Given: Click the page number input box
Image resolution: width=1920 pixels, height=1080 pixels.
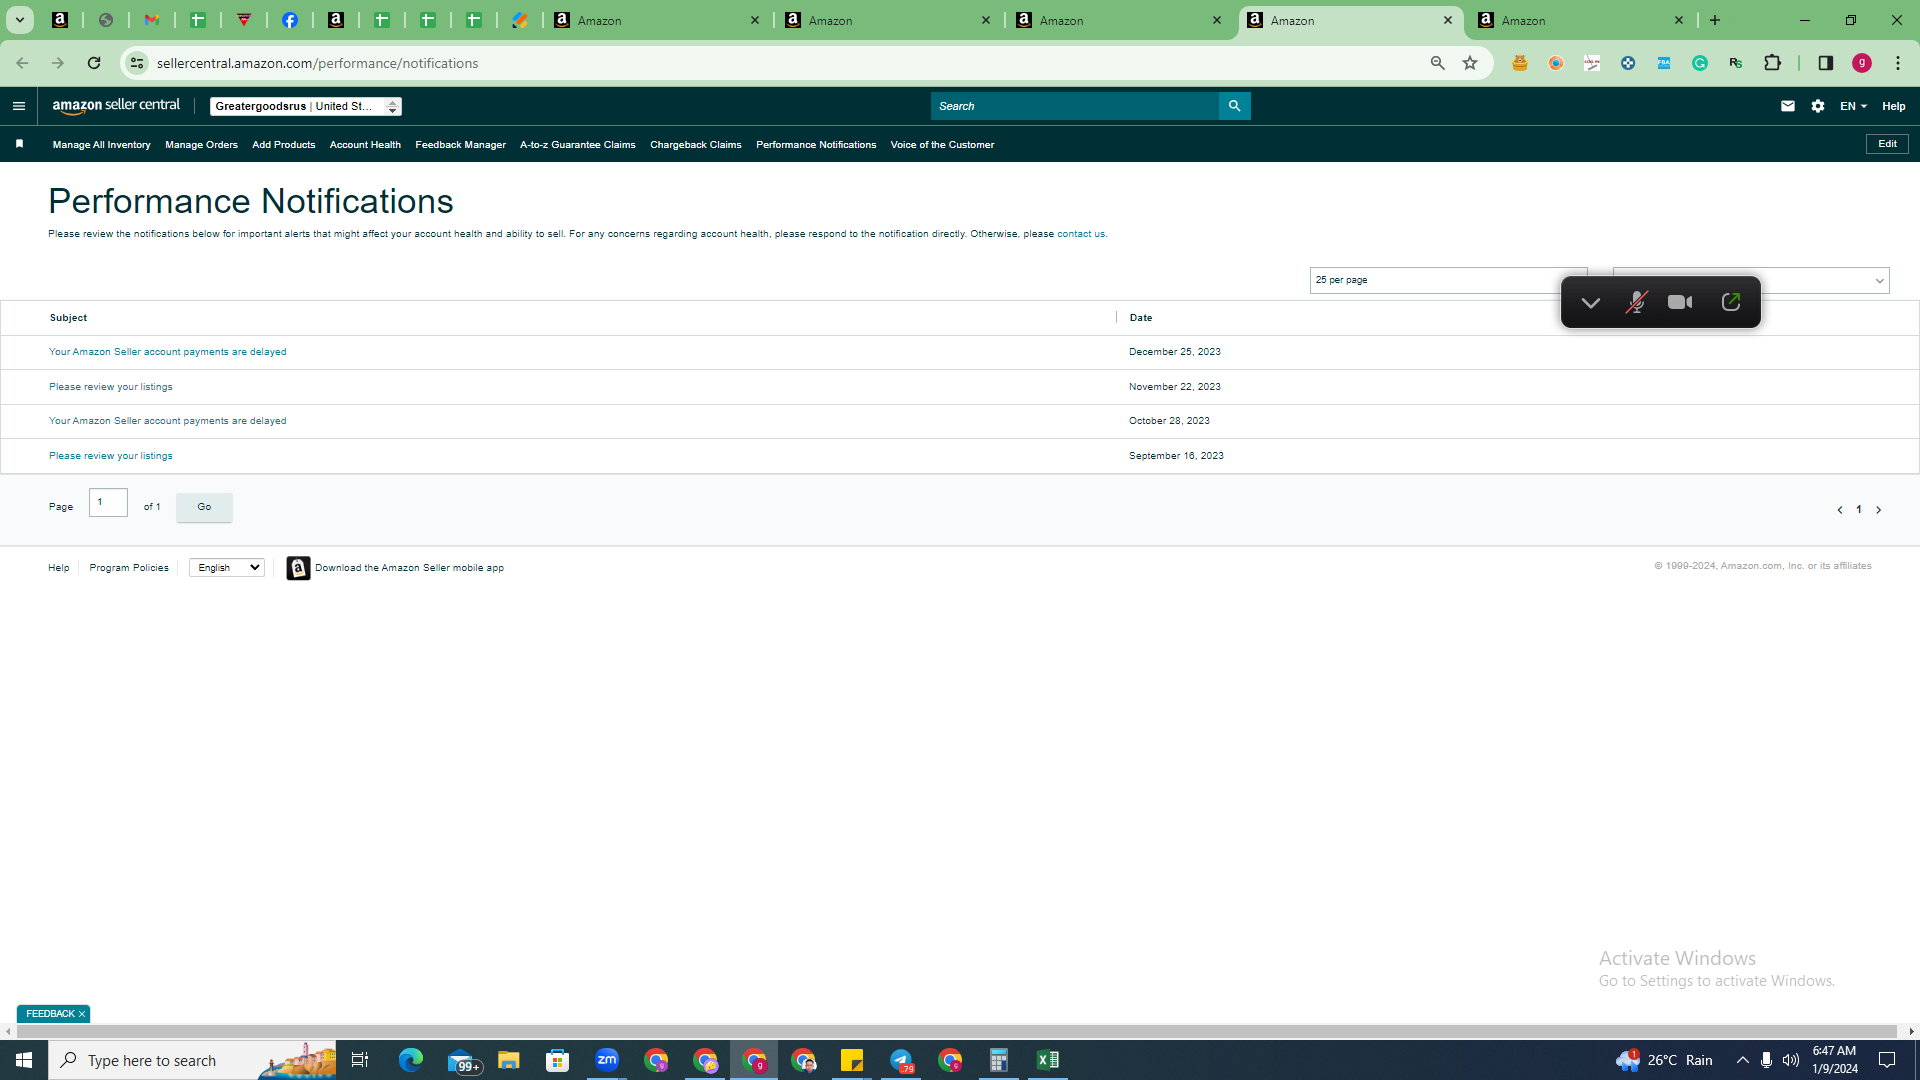Looking at the screenshot, I should click(x=108, y=502).
